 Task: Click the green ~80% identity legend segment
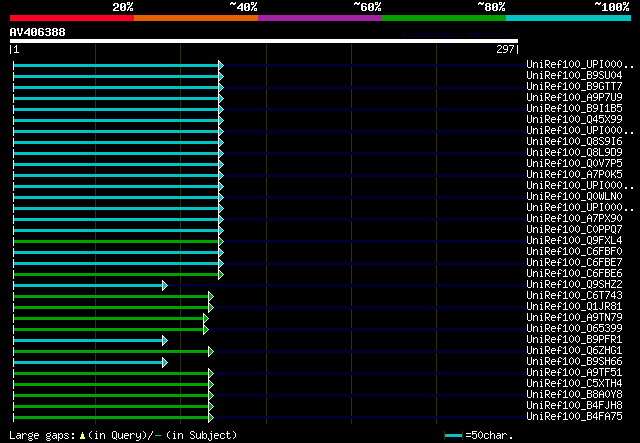tap(444, 18)
